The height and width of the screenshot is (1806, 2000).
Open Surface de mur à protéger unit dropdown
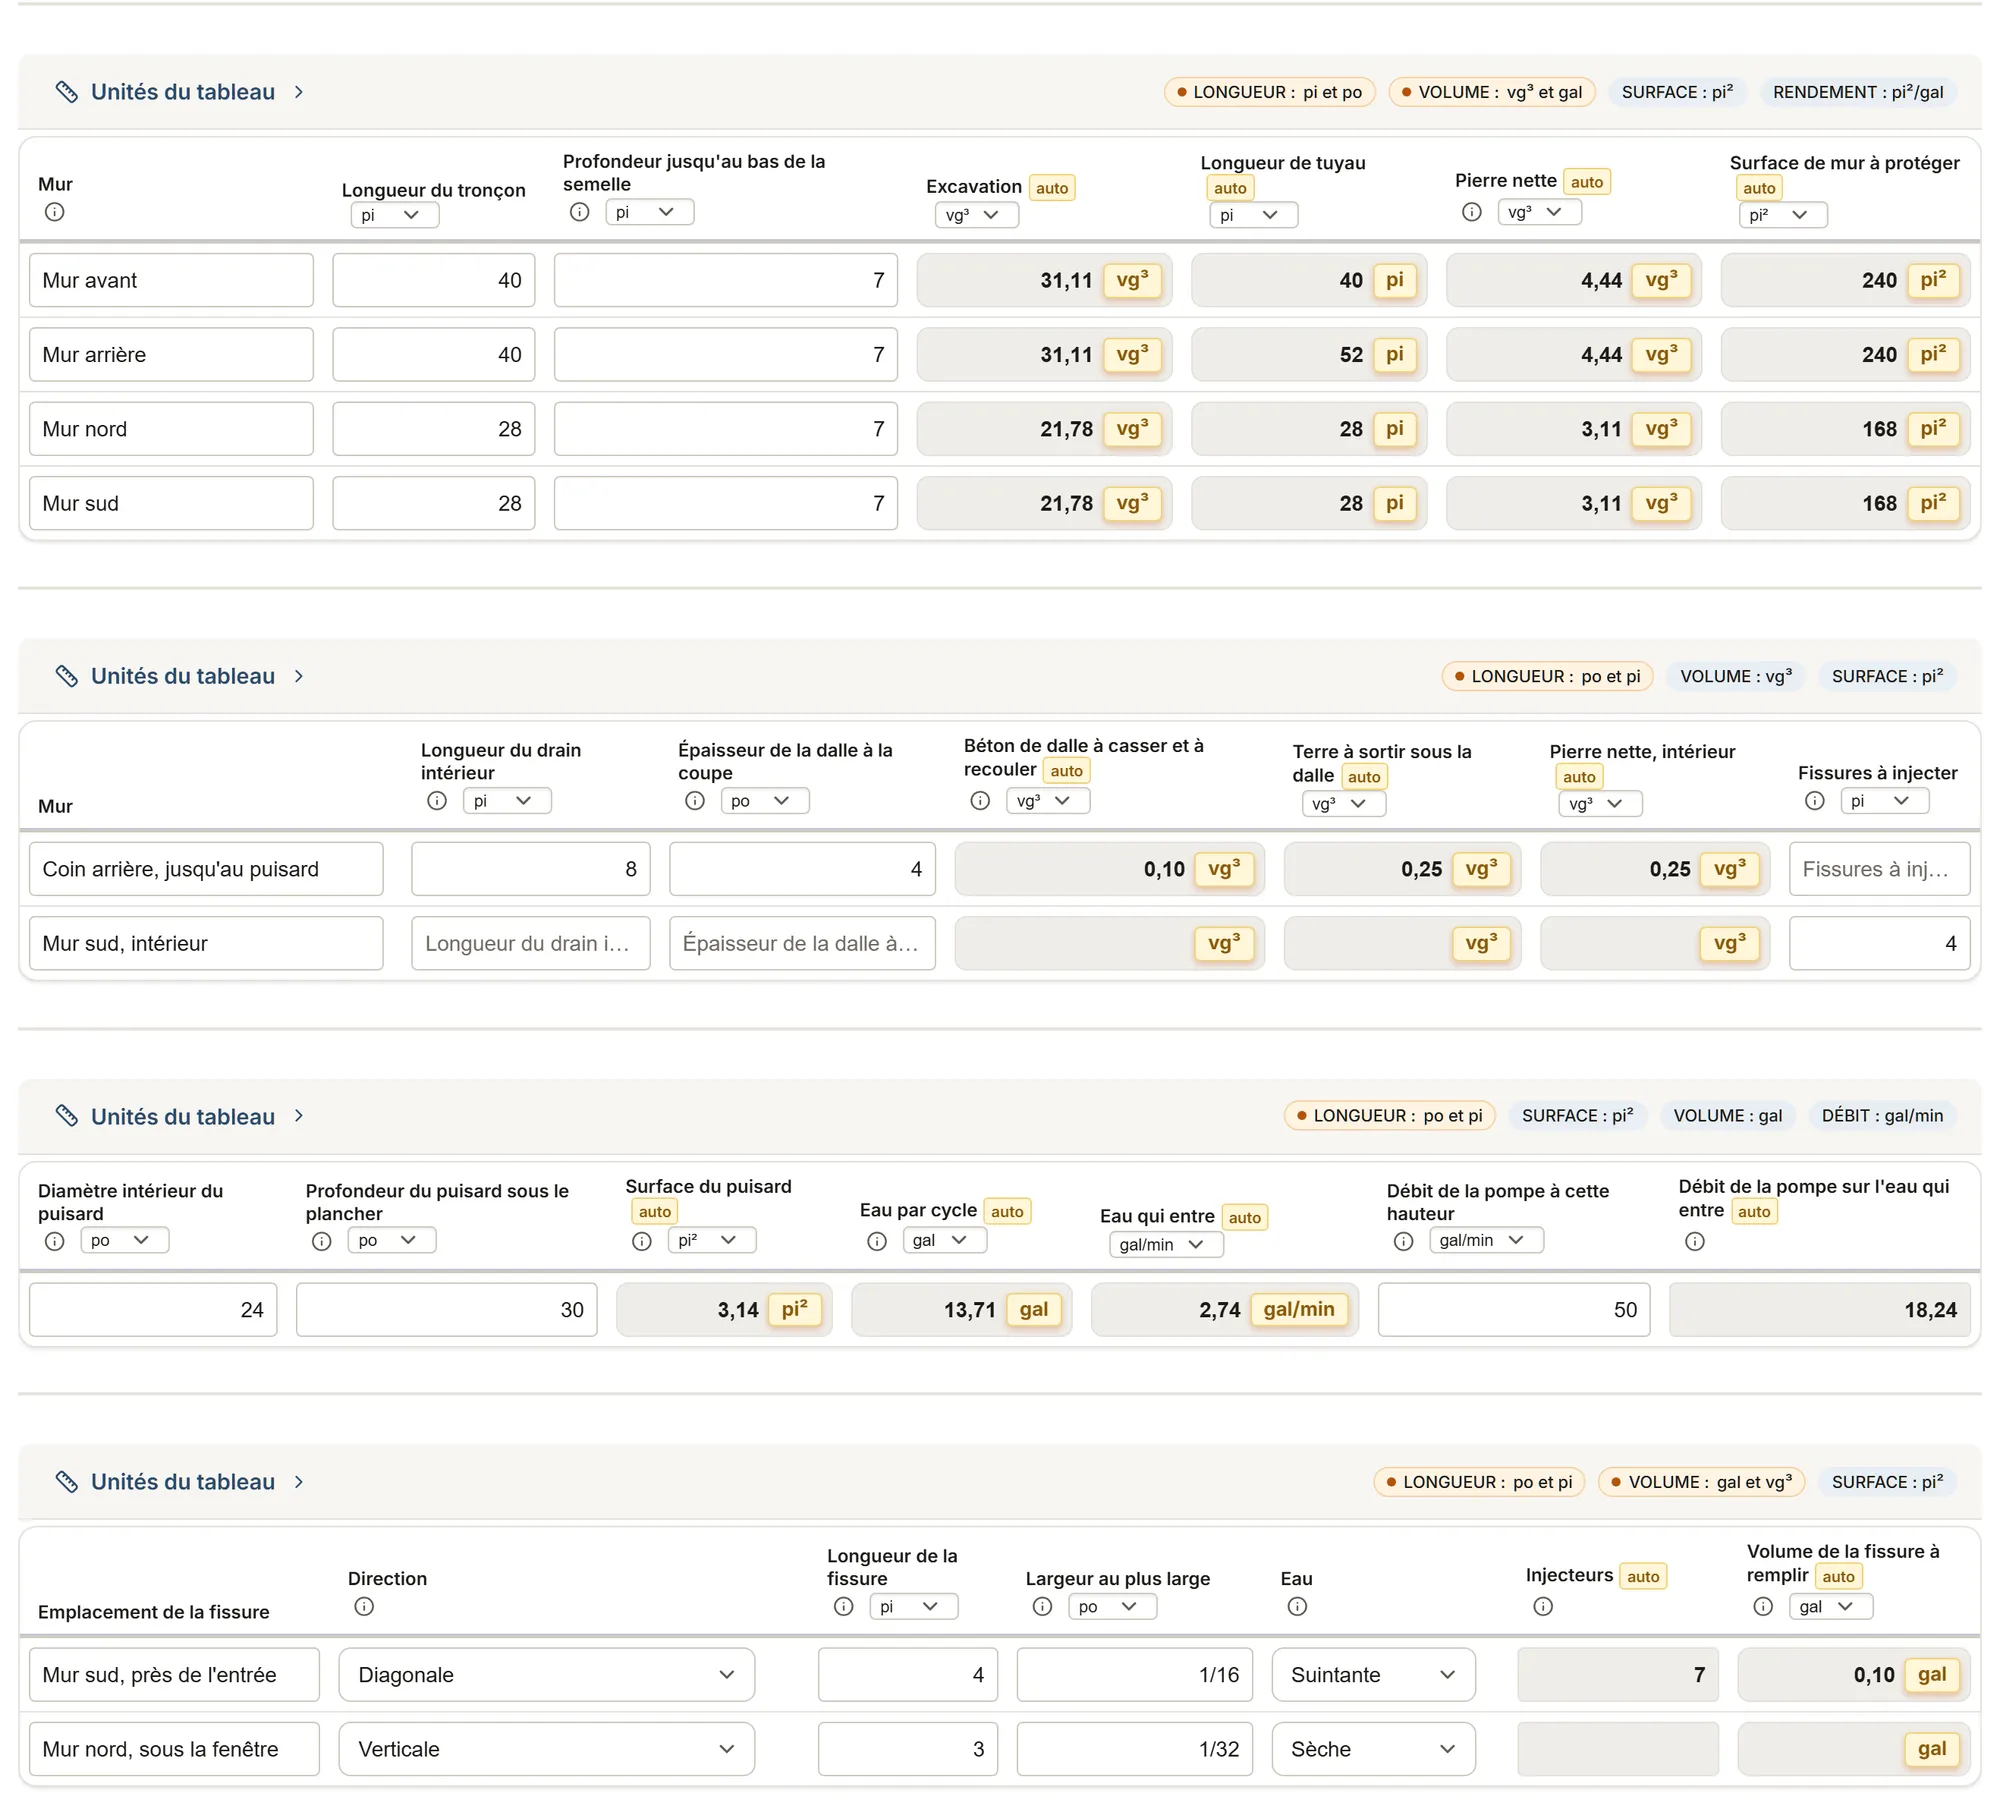point(1782,215)
